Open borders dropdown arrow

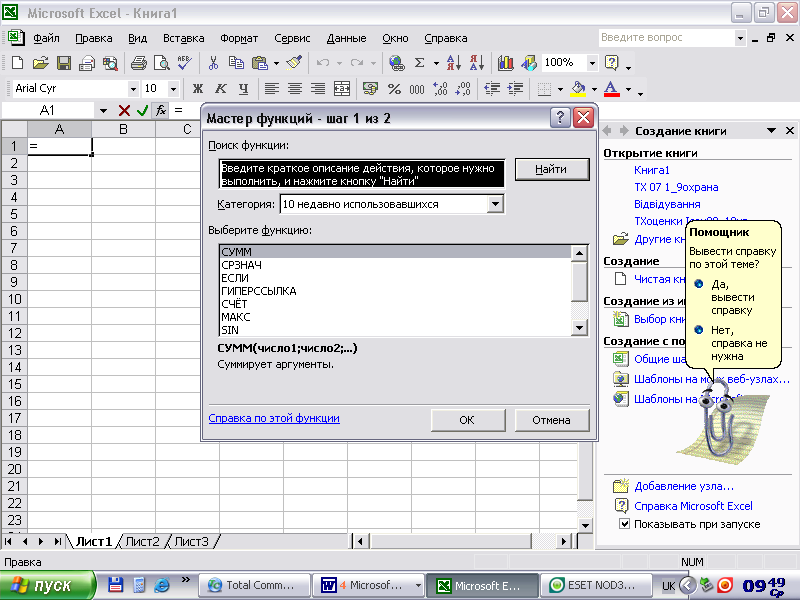[560, 89]
